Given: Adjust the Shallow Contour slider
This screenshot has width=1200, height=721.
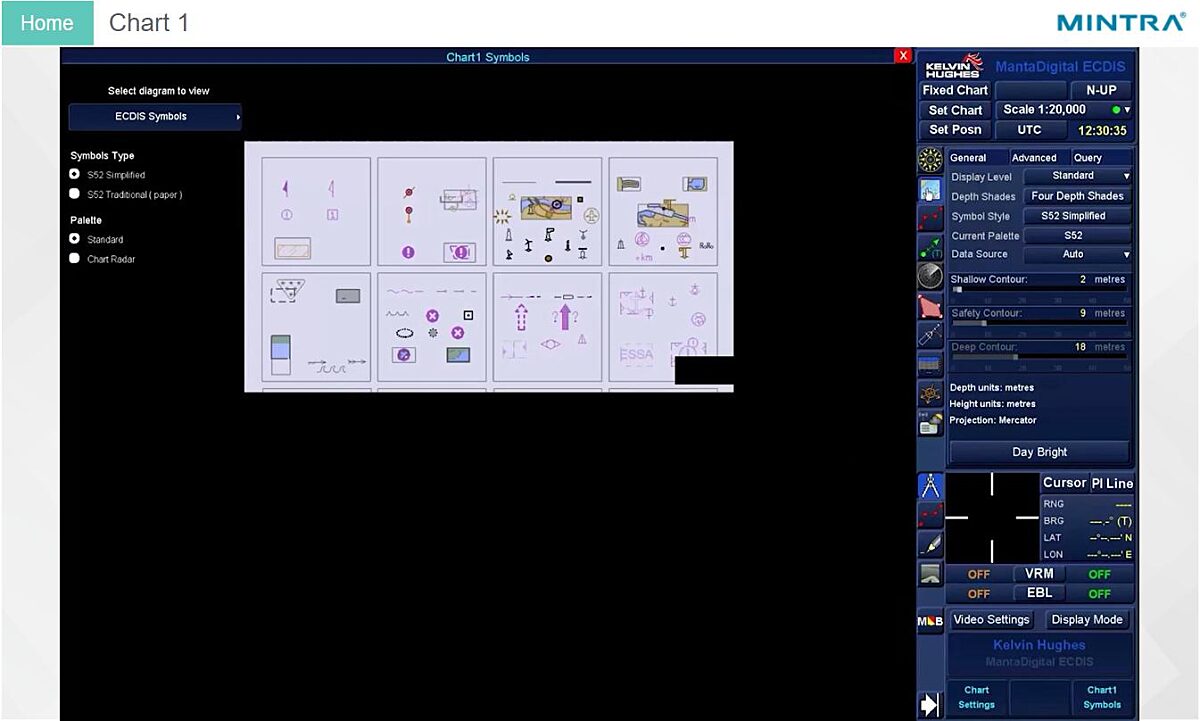Looking at the screenshot, I should tap(1039, 290).
